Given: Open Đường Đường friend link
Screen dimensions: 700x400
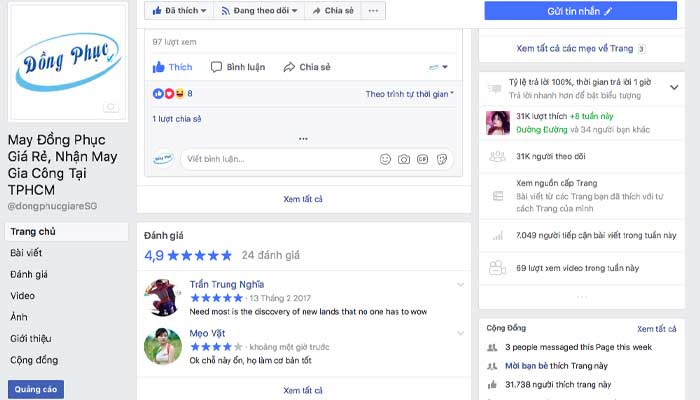Looking at the screenshot, I should (x=542, y=129).
